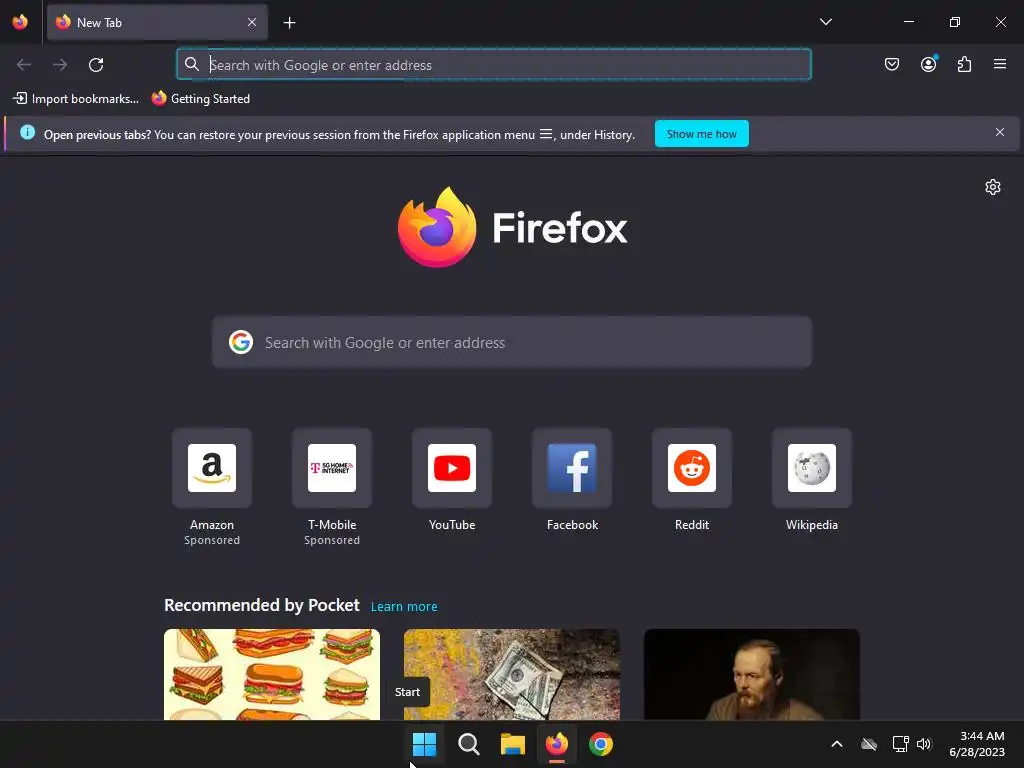Open network status tray icon
This screenshot has width=1024, height=768.
point(901,744)
